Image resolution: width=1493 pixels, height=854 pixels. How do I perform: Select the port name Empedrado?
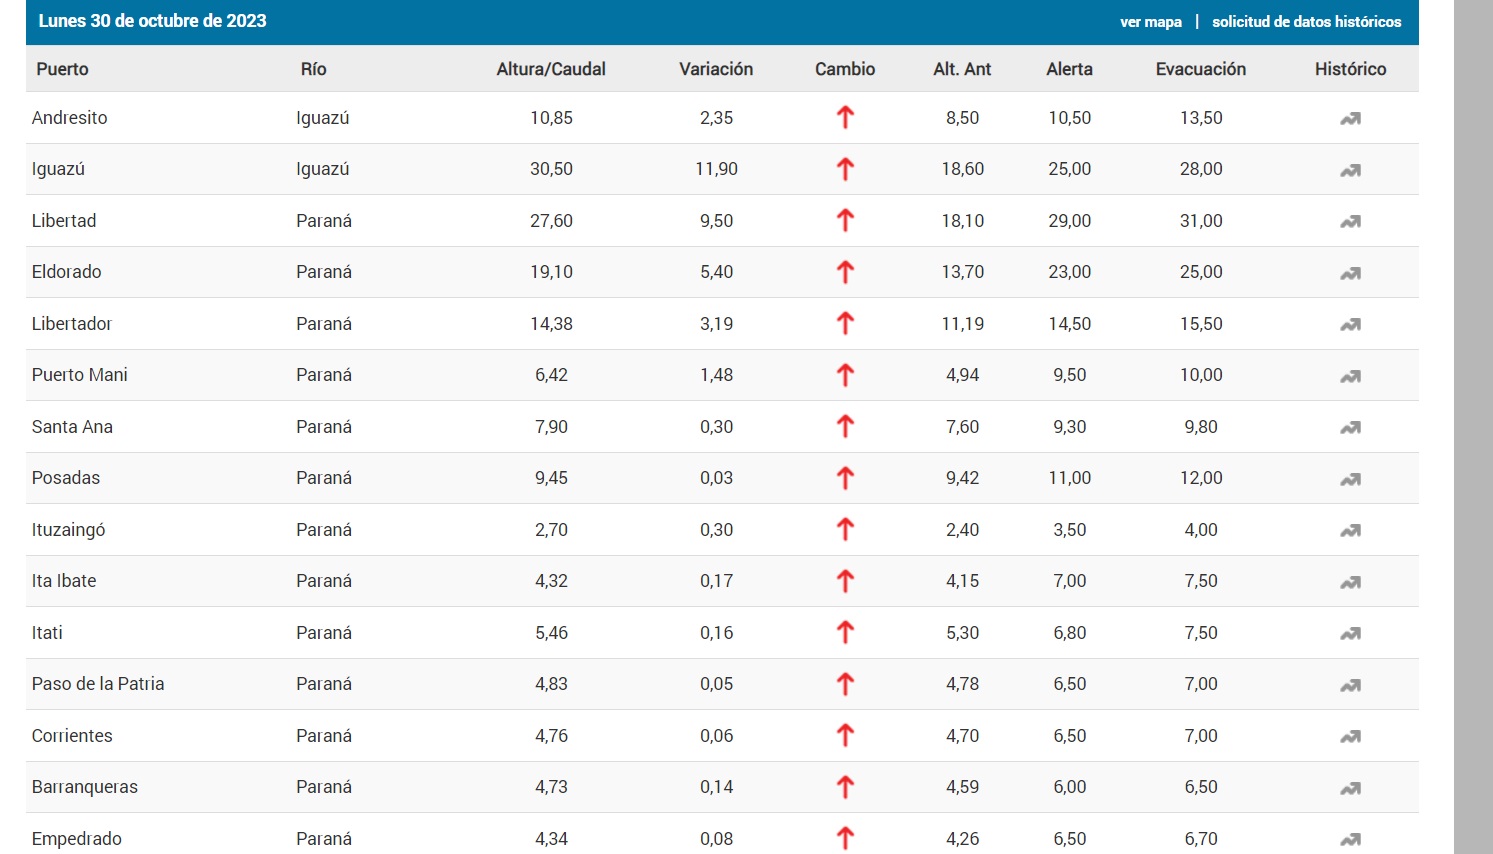coord(77,839)
